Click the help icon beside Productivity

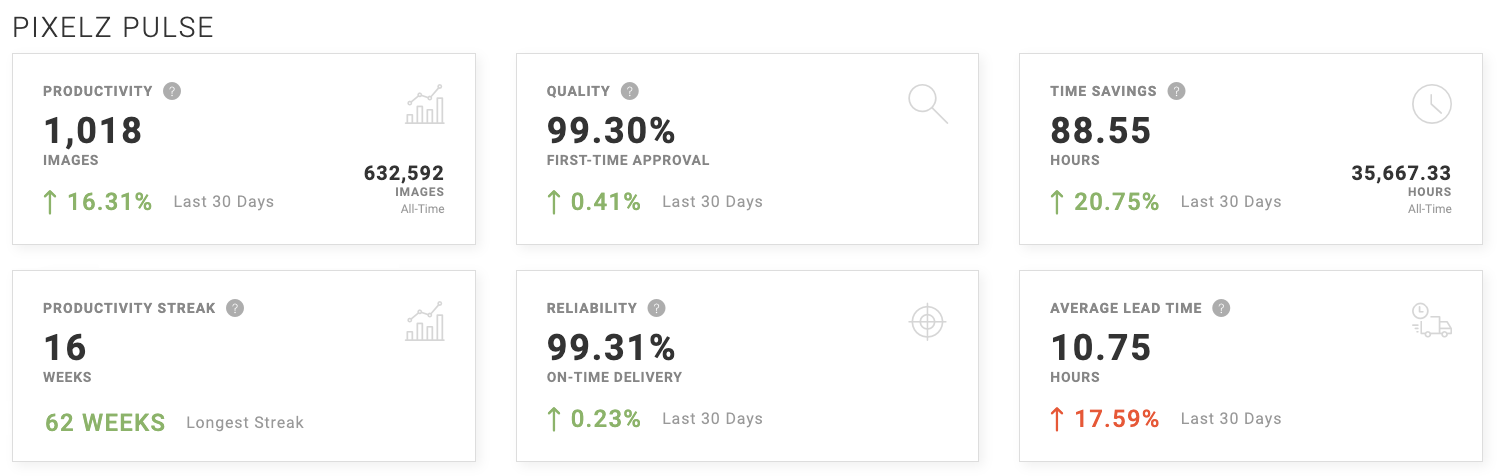172,91
